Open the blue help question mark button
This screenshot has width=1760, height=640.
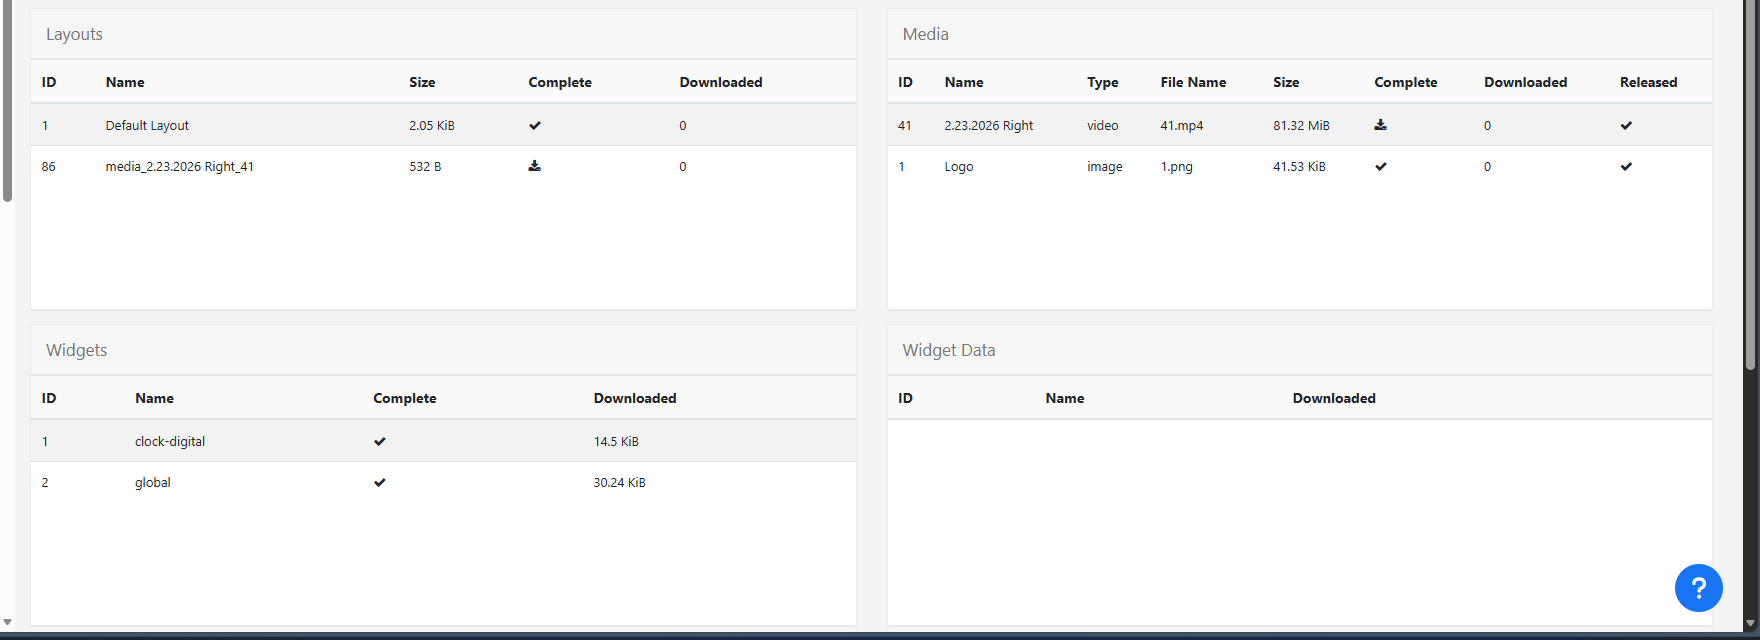(x=1698, y=588)
